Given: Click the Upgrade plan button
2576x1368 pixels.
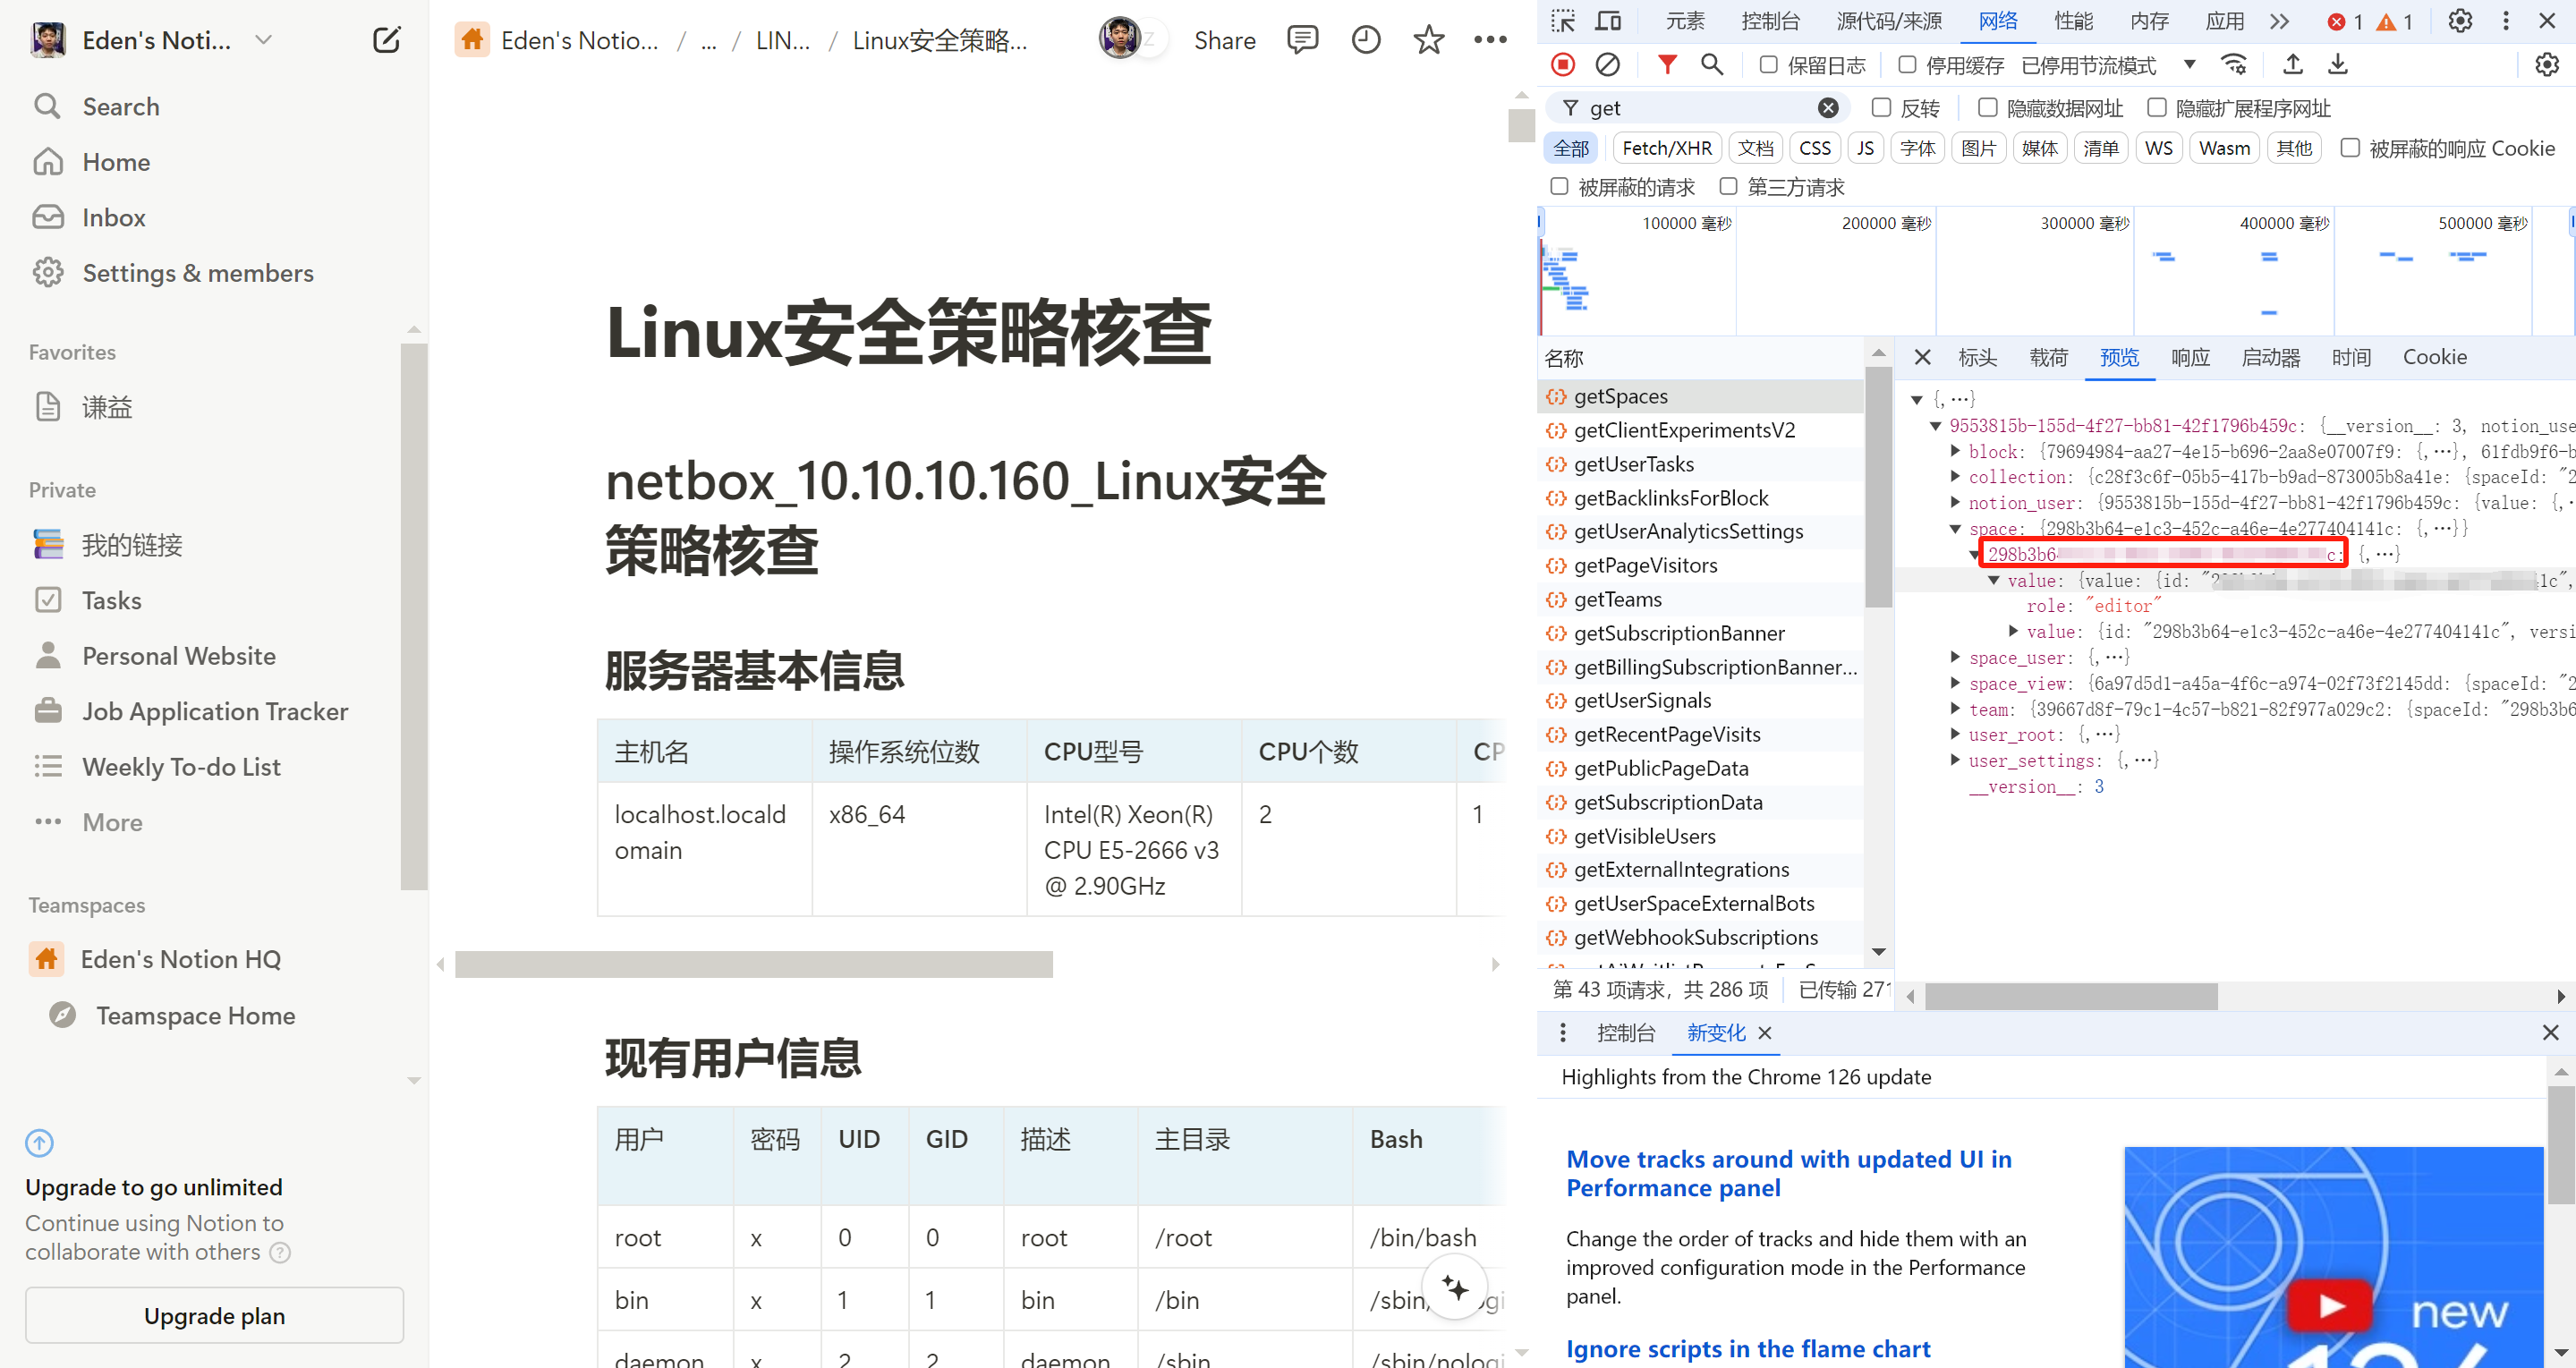Looking at the screenshot, I should coord(214,1315).
